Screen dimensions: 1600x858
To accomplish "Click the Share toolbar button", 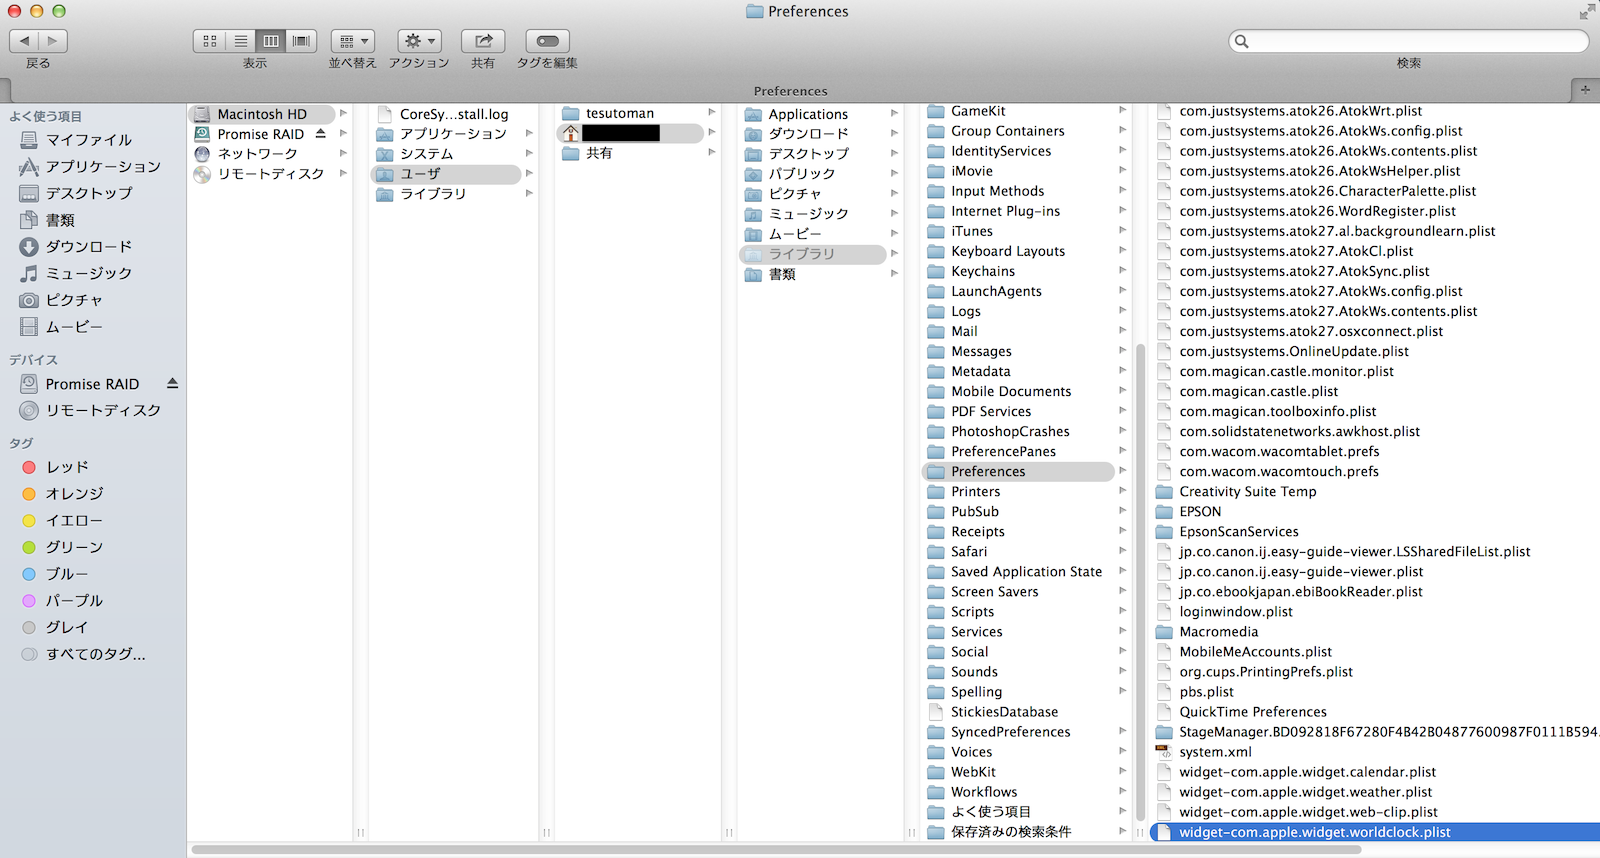I will (483, 41).
